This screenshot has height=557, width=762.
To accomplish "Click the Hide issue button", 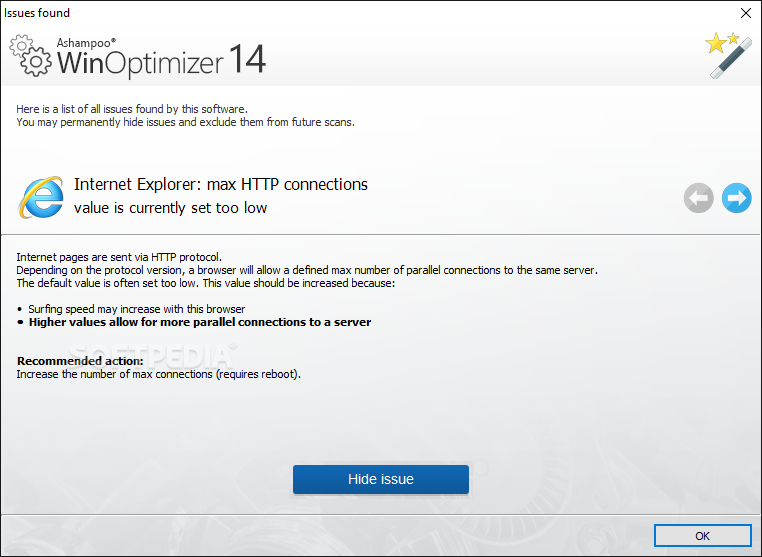I will point(381,479).
